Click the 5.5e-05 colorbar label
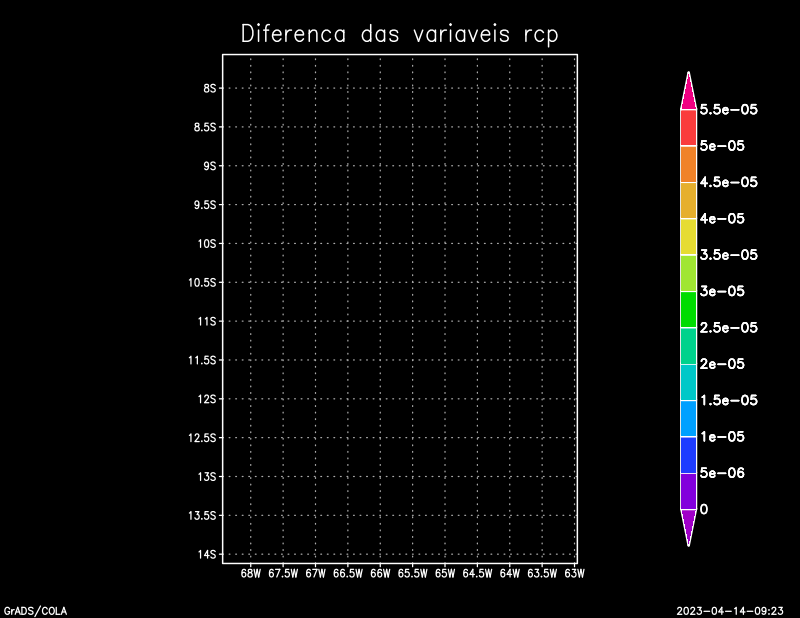800x618 pixels. point(728,109)
